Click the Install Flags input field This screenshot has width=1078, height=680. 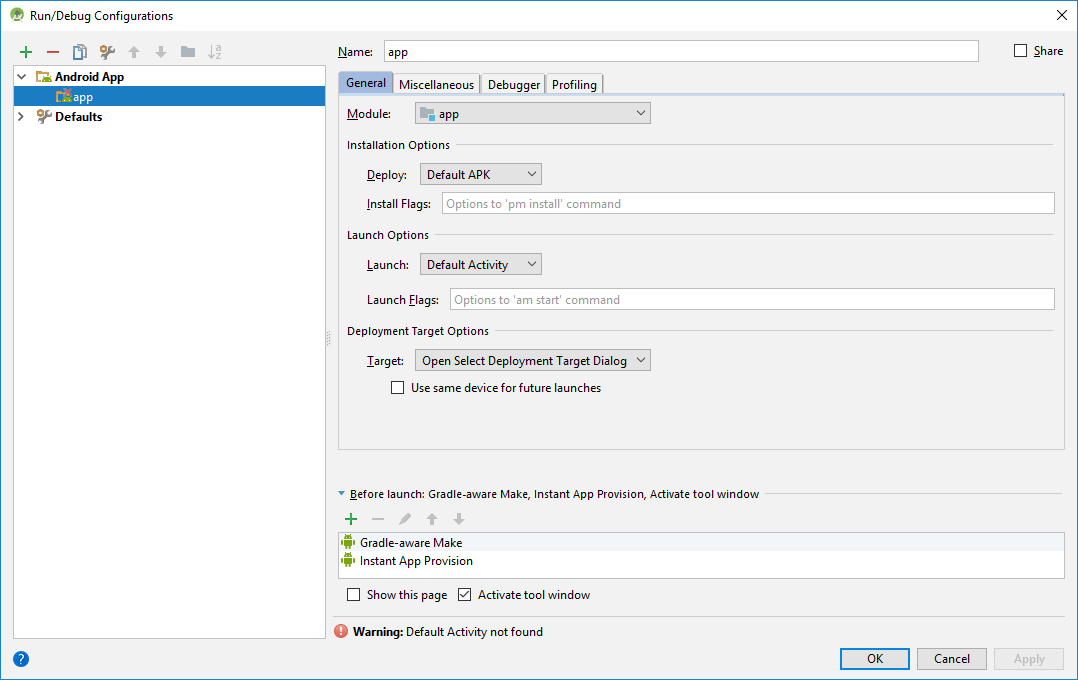747,204
